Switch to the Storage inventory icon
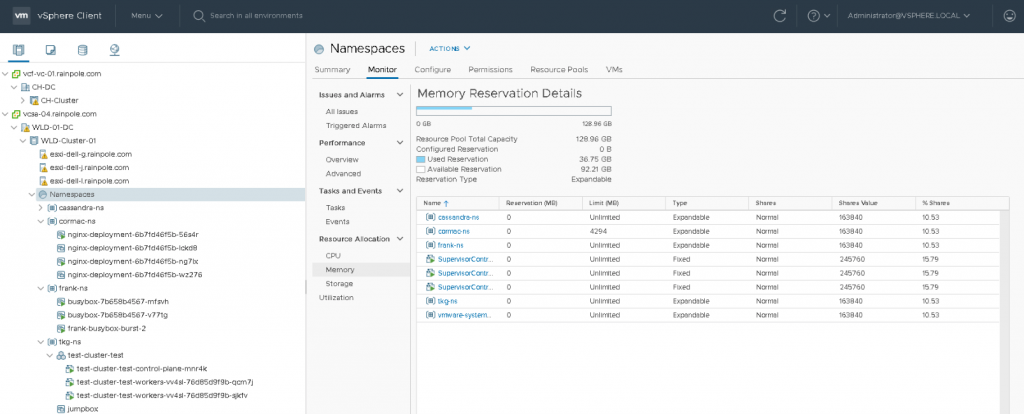 82,49
